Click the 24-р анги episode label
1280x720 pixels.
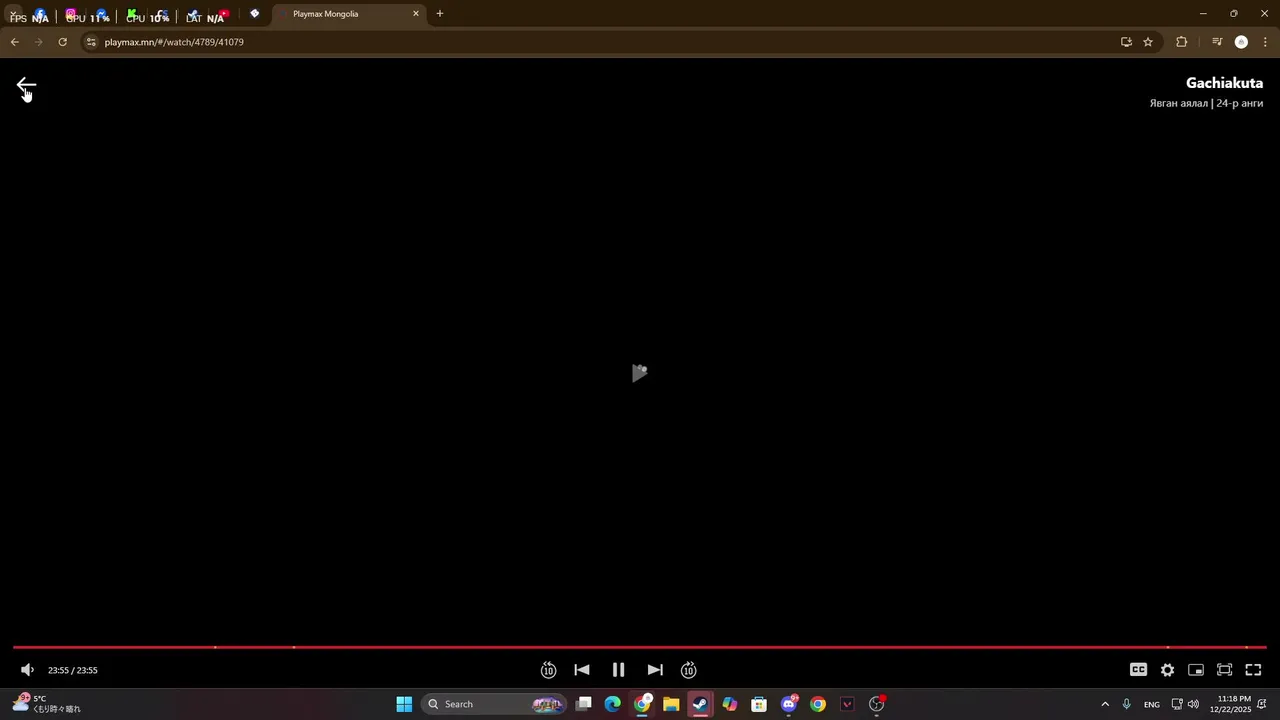tap(1240, 103)
